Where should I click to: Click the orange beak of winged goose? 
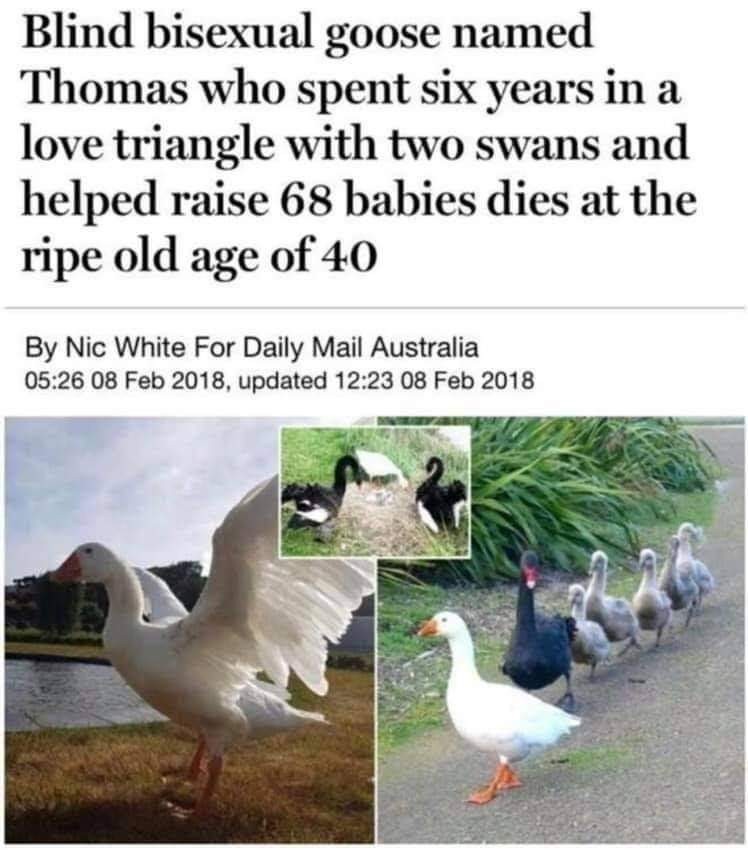[x=69, y=569]
